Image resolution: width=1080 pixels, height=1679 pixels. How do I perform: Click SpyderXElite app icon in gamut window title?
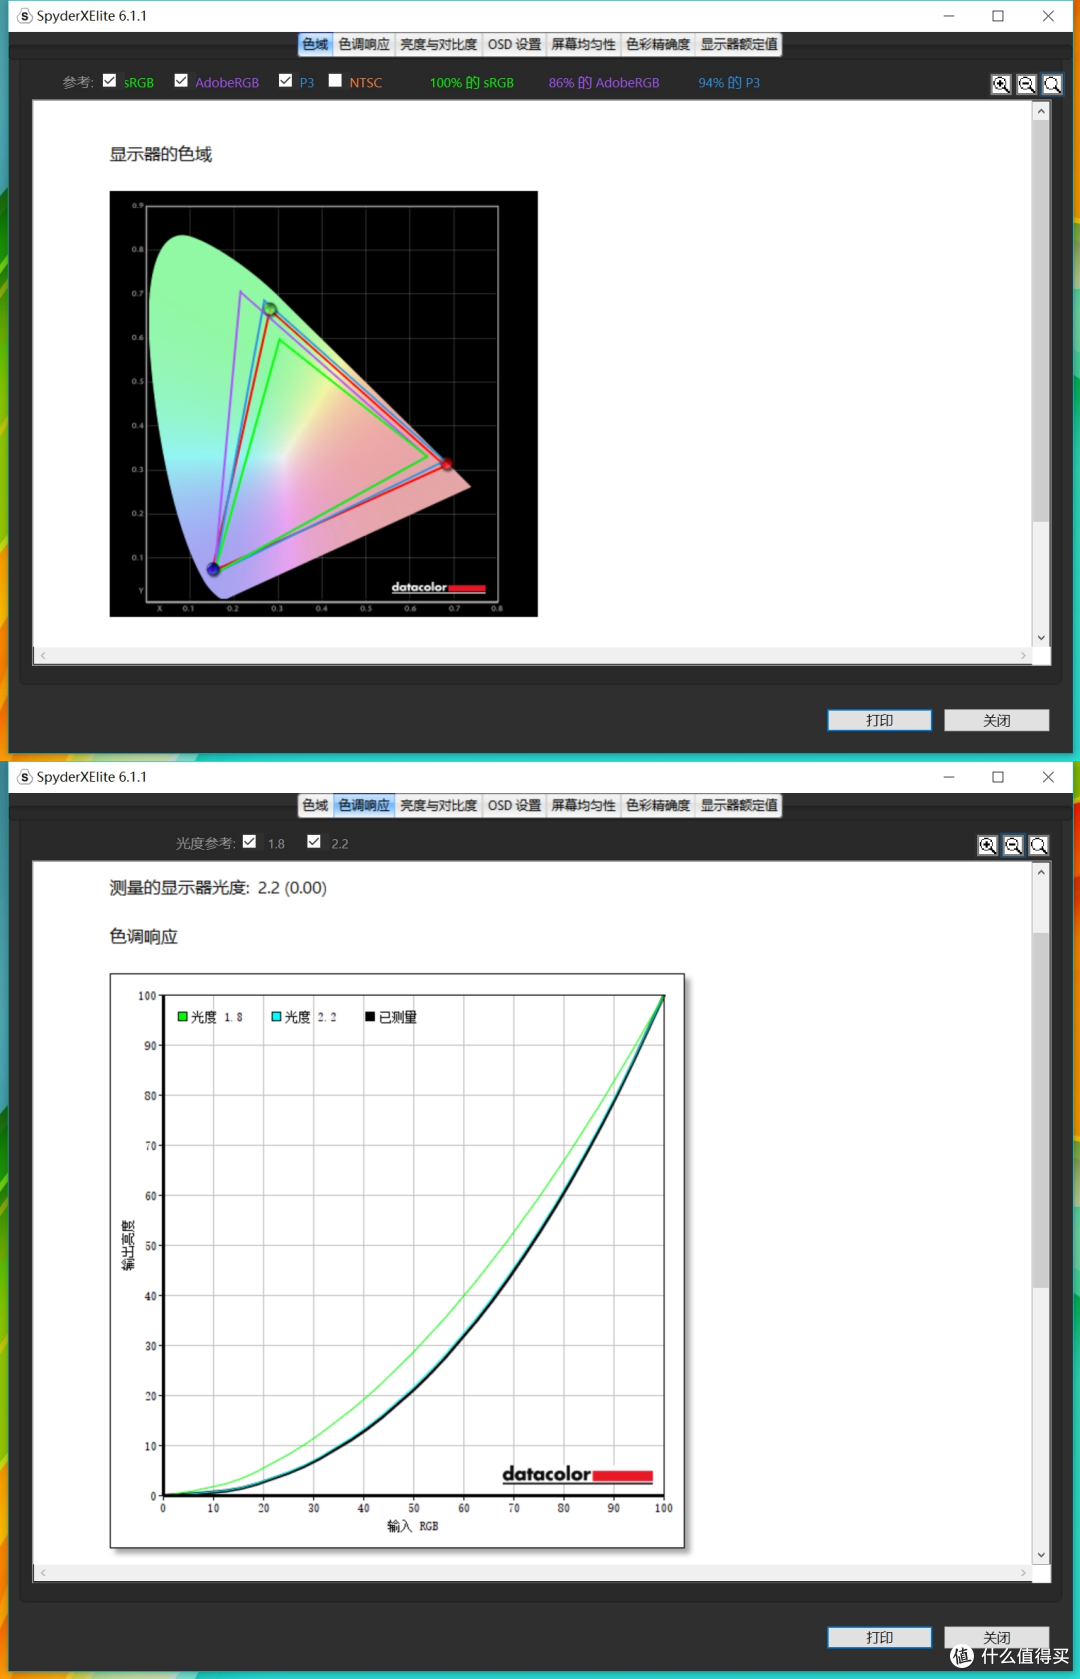point(25,16)
